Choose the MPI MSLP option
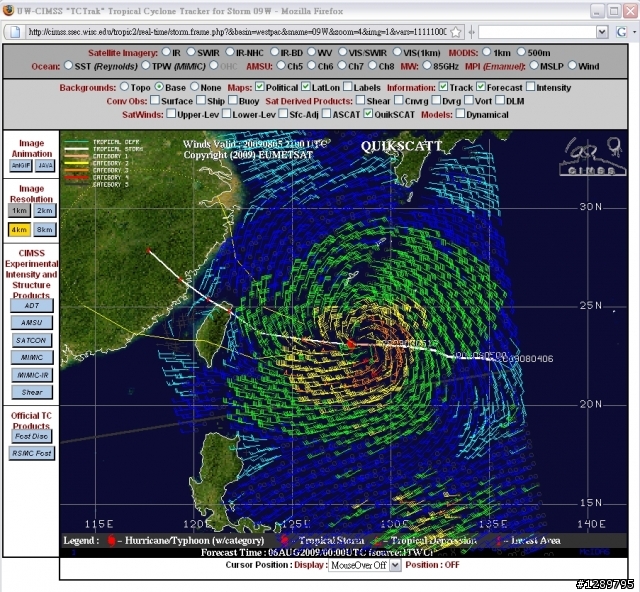The width and height of the screenshot is (640, 592). click(x=533, y=65)
